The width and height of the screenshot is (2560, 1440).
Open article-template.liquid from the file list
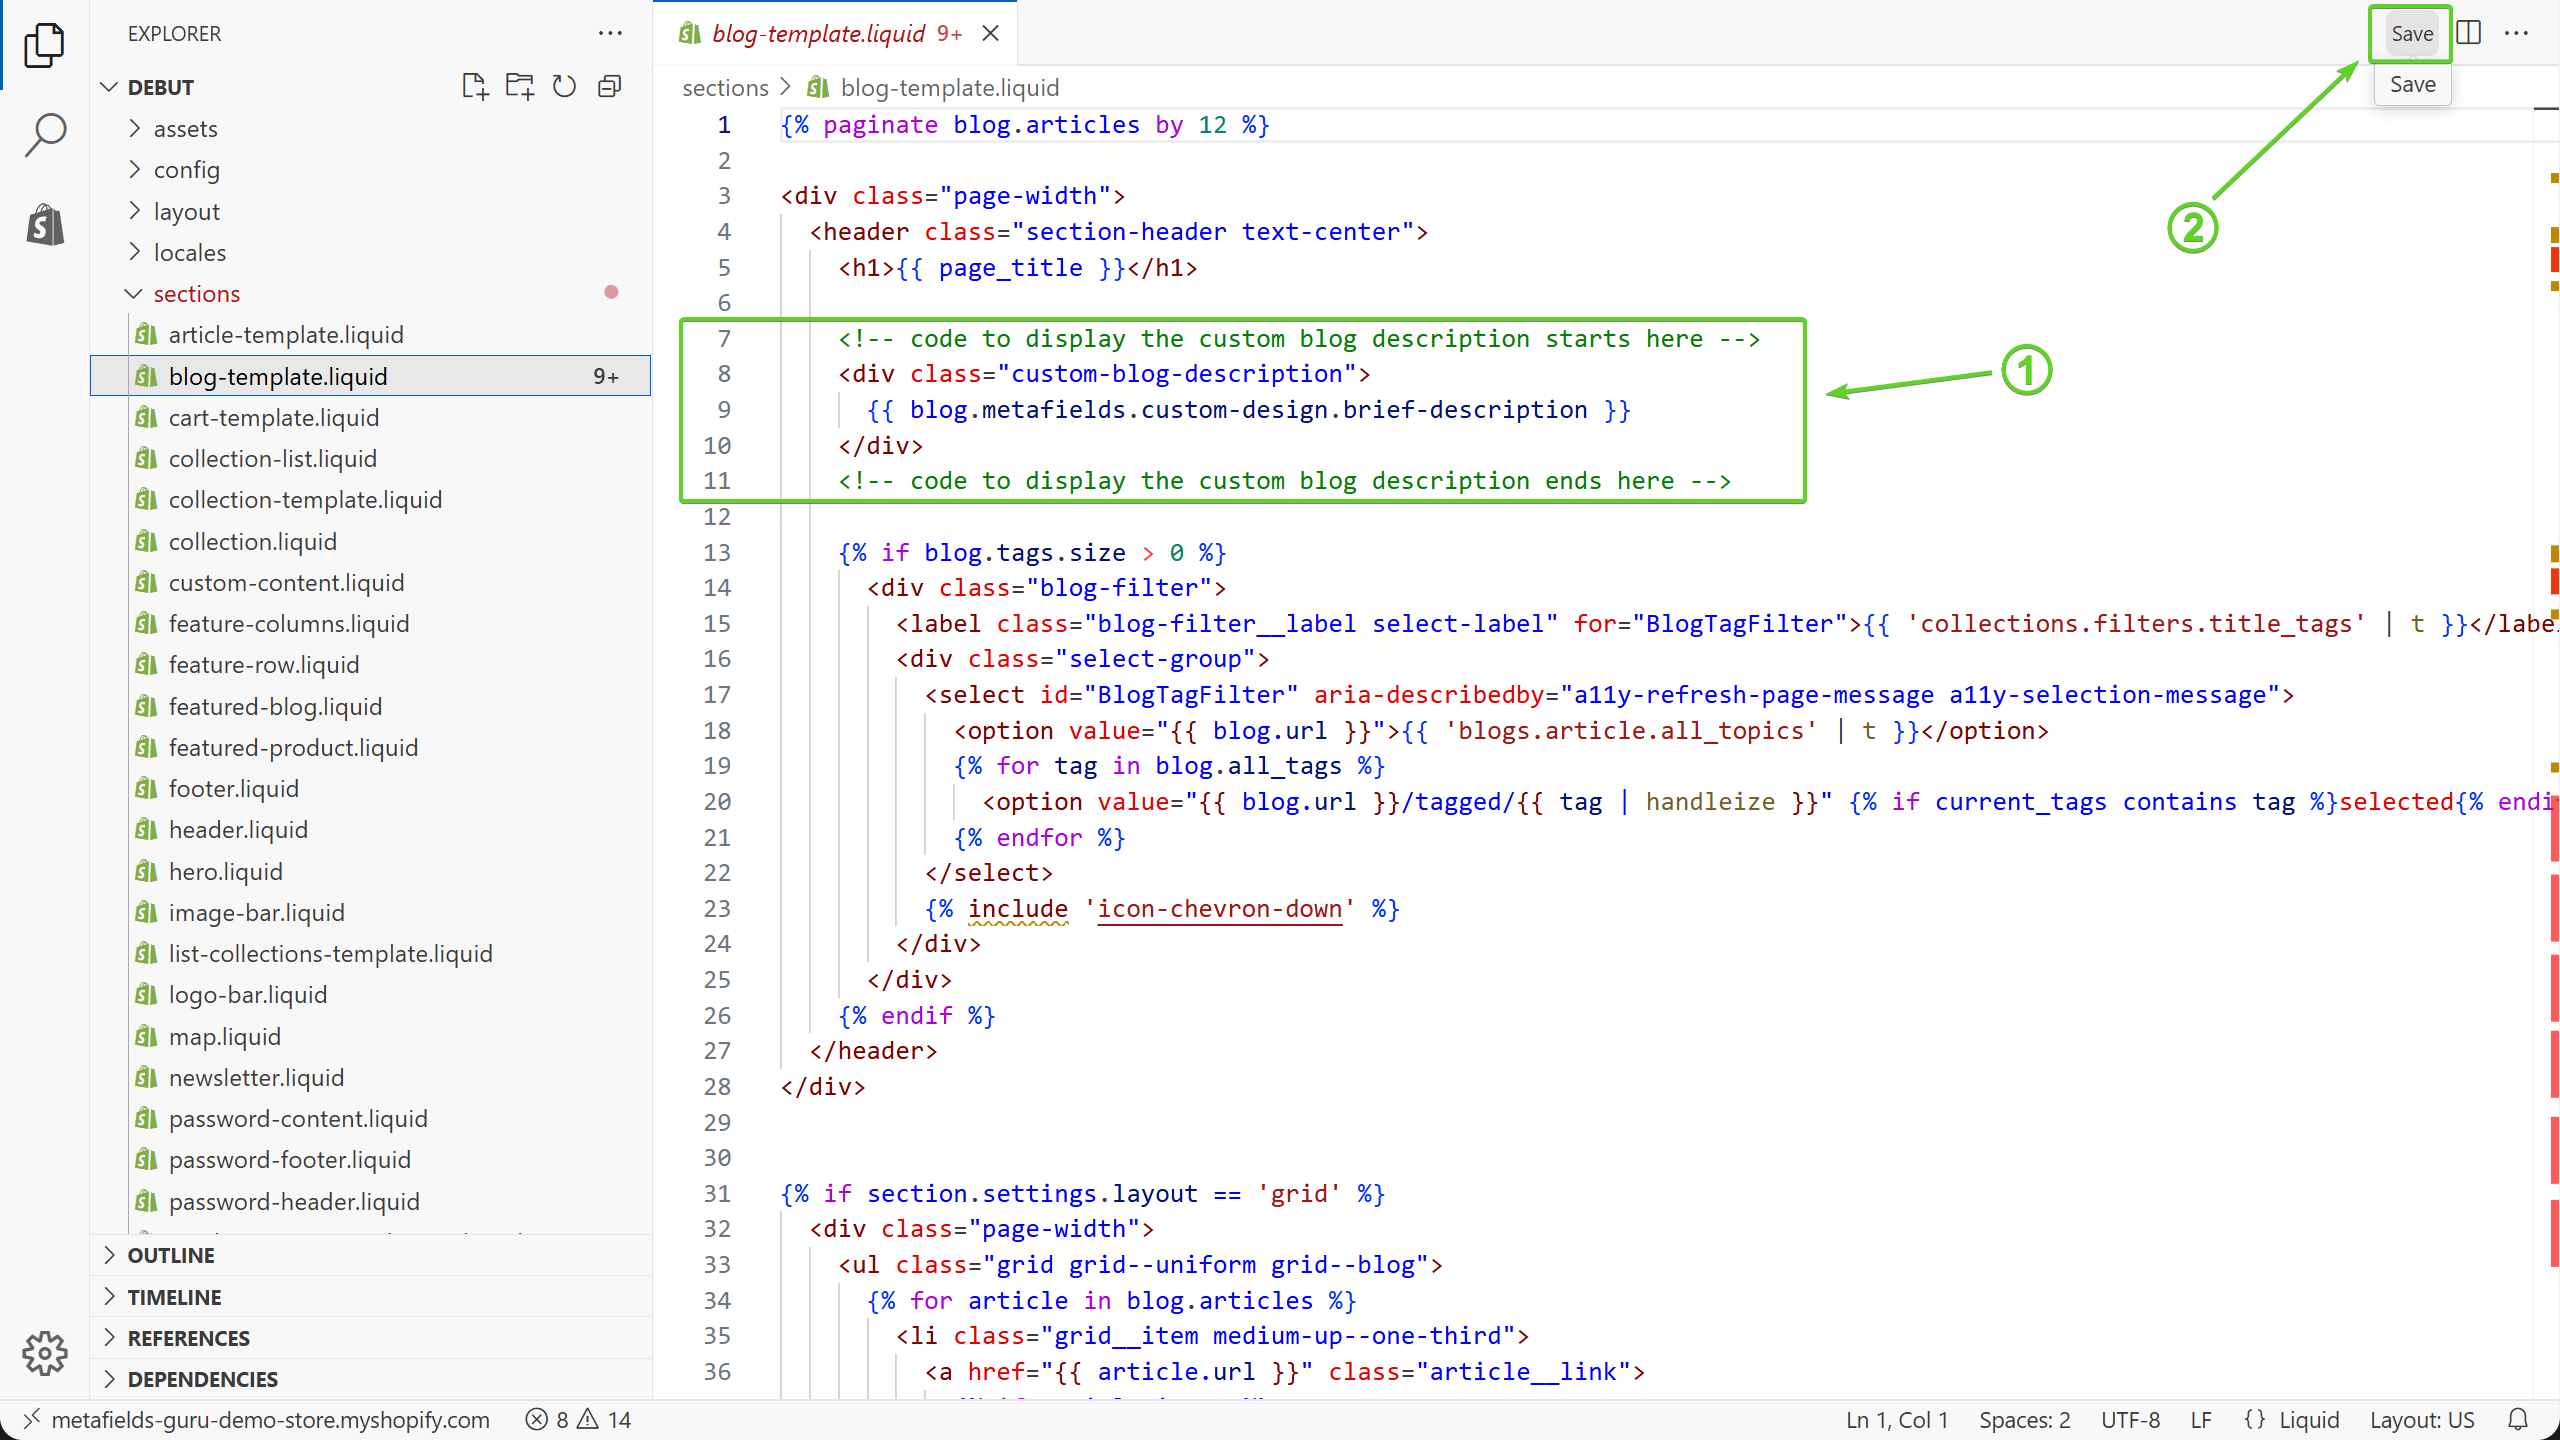click(x=286, y=335)
